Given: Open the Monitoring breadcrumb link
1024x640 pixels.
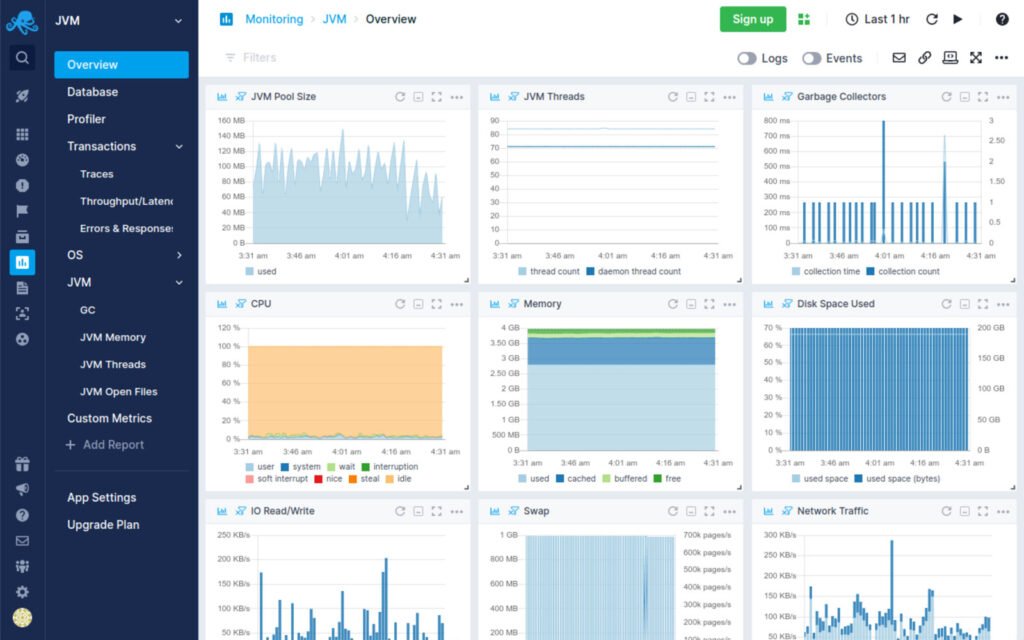Looking at the screenshot, I should pos(274,19).
